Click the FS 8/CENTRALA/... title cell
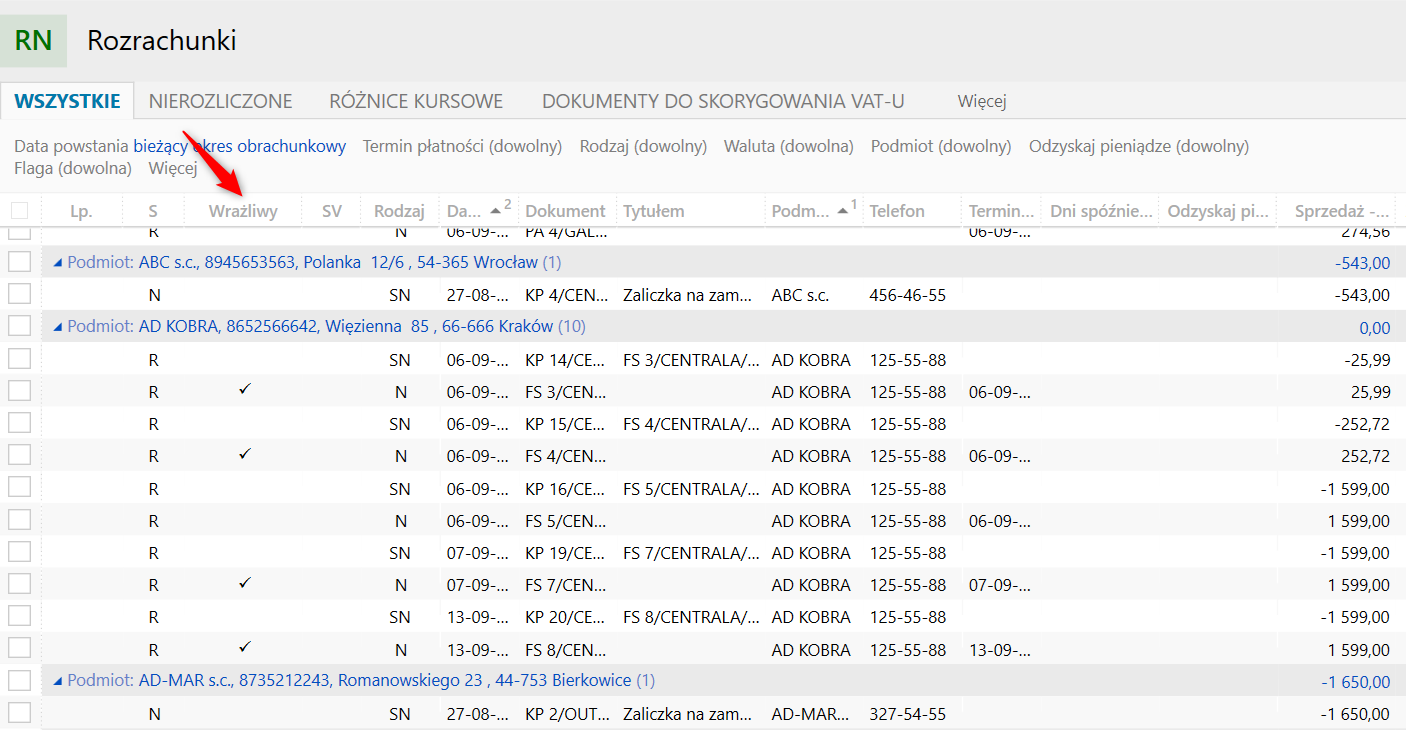1406x730 pixels. [x=691, y=617]
